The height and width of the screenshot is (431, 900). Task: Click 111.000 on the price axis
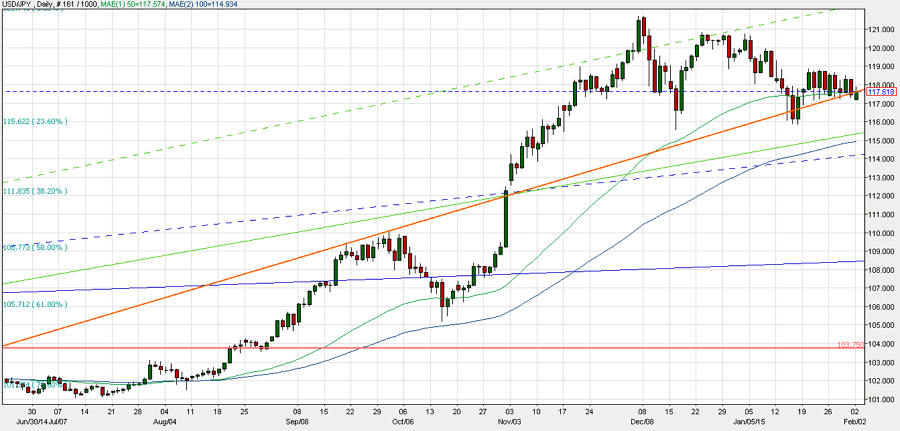coord(882,214)
